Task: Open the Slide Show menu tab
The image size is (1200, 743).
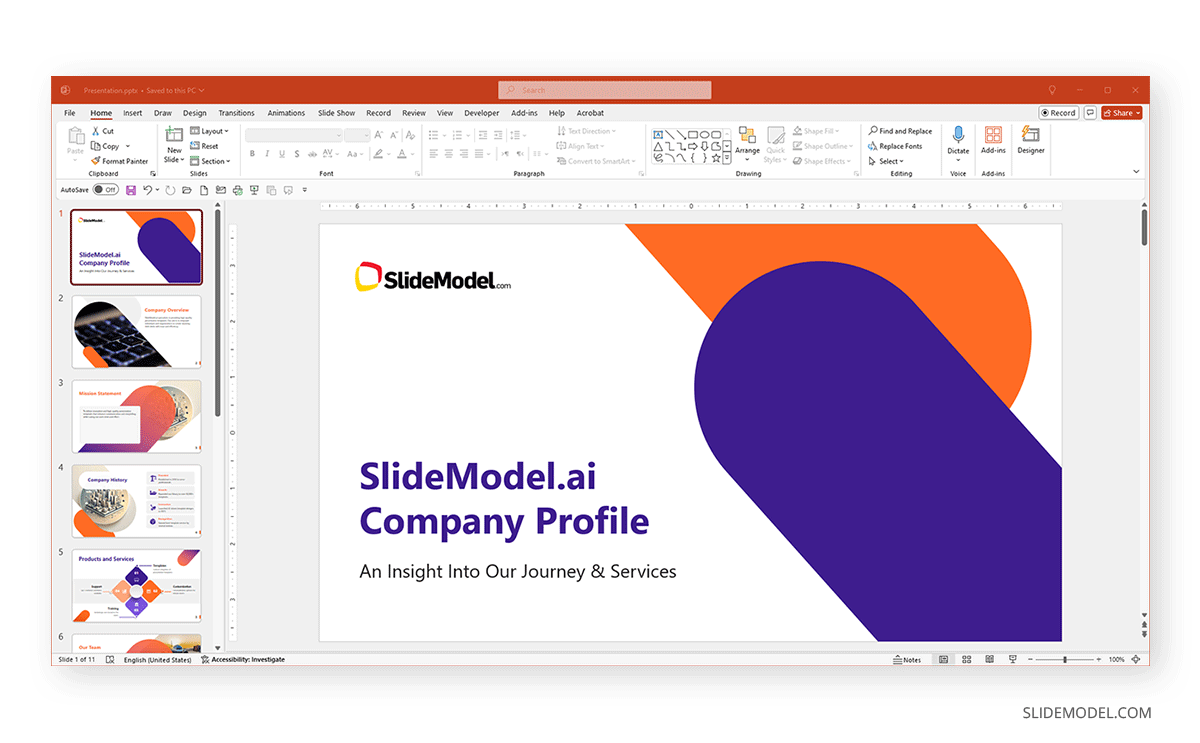Action: [x=336, y=113]
